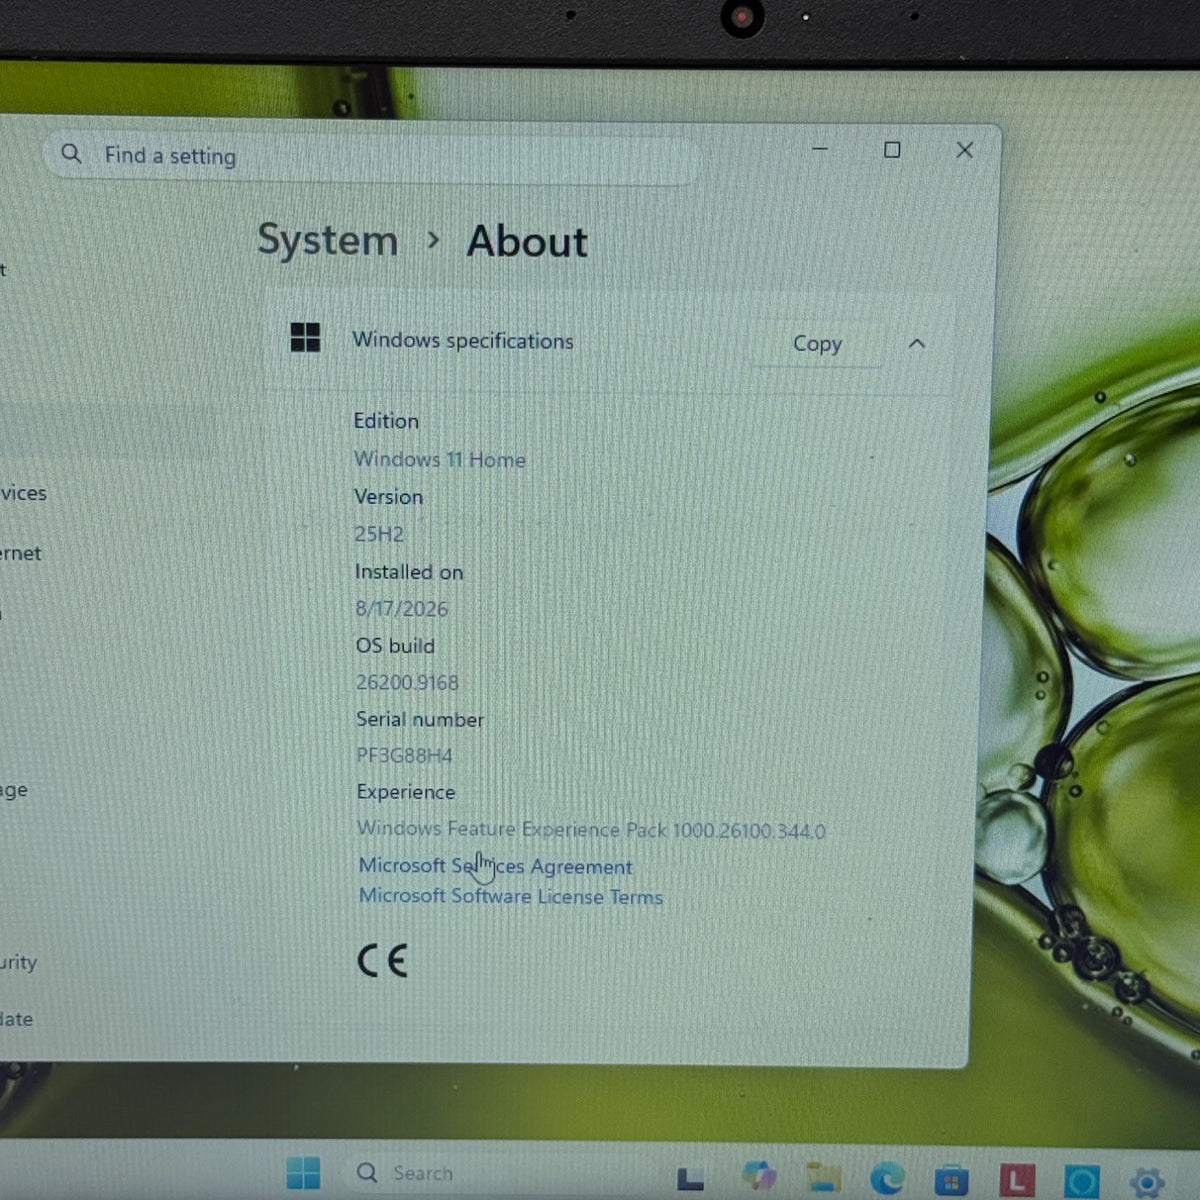Open the Microsoft Software License Terms link
The width and height of the screenshot is (1200, 1200).
click(x=510, y=896)
